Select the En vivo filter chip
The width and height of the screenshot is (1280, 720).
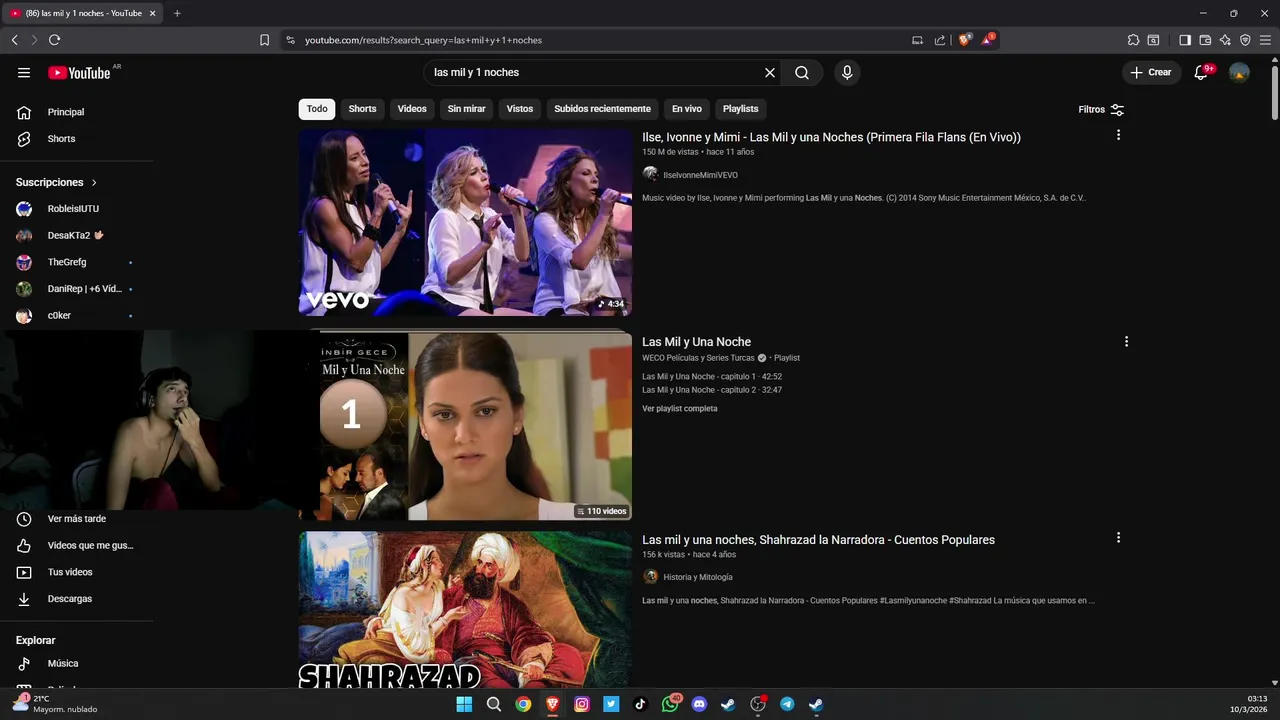686,108
